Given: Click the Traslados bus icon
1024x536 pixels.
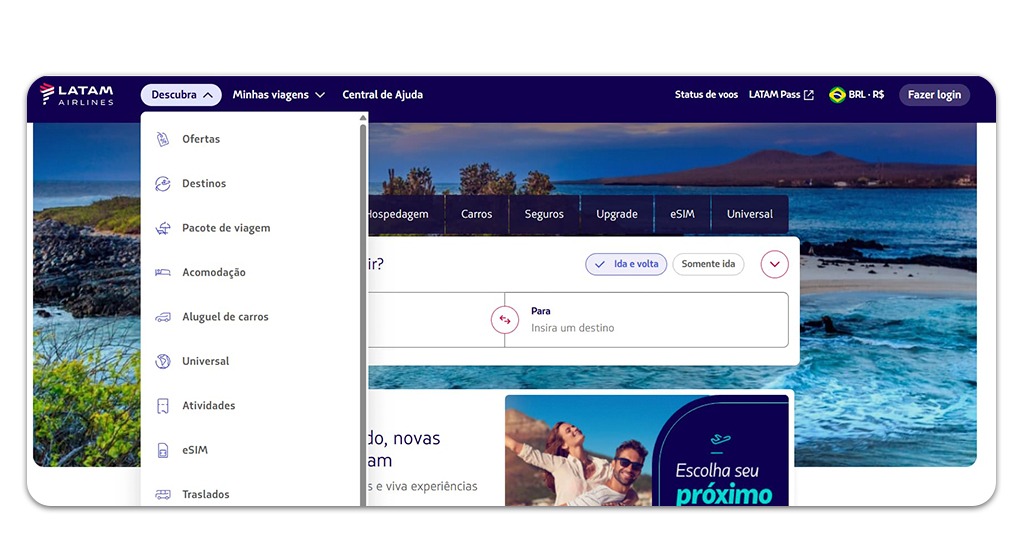Looking at the screenshot, I should (x=163, y=494).
